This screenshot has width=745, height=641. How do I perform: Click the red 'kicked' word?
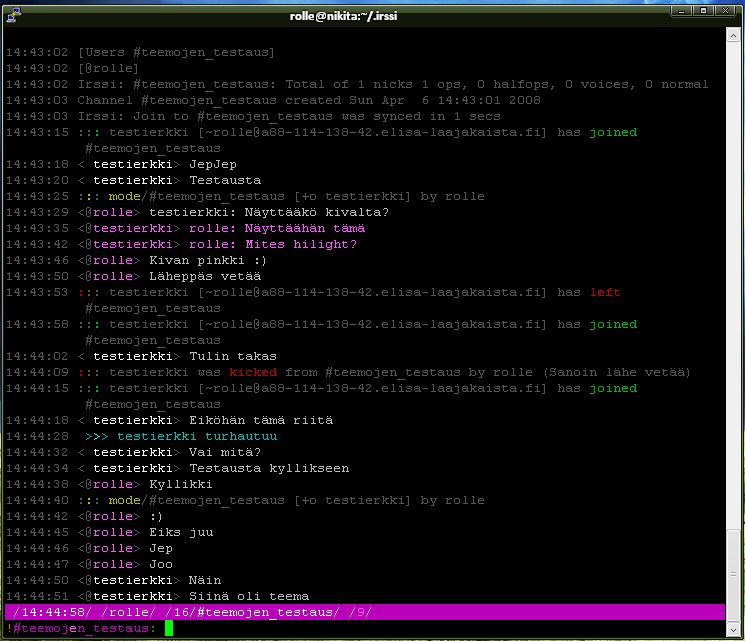click(x=253, y=372)
